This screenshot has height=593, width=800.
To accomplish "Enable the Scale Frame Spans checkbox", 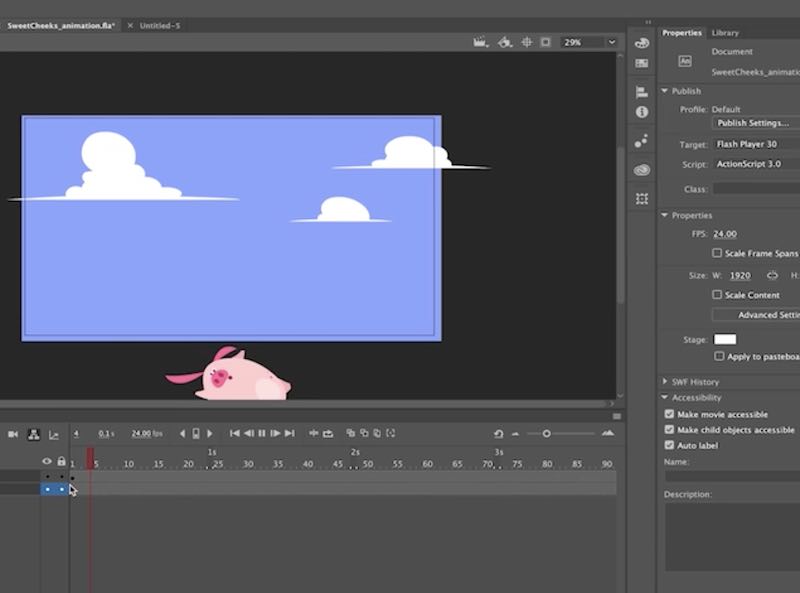I will coord(717,253).
